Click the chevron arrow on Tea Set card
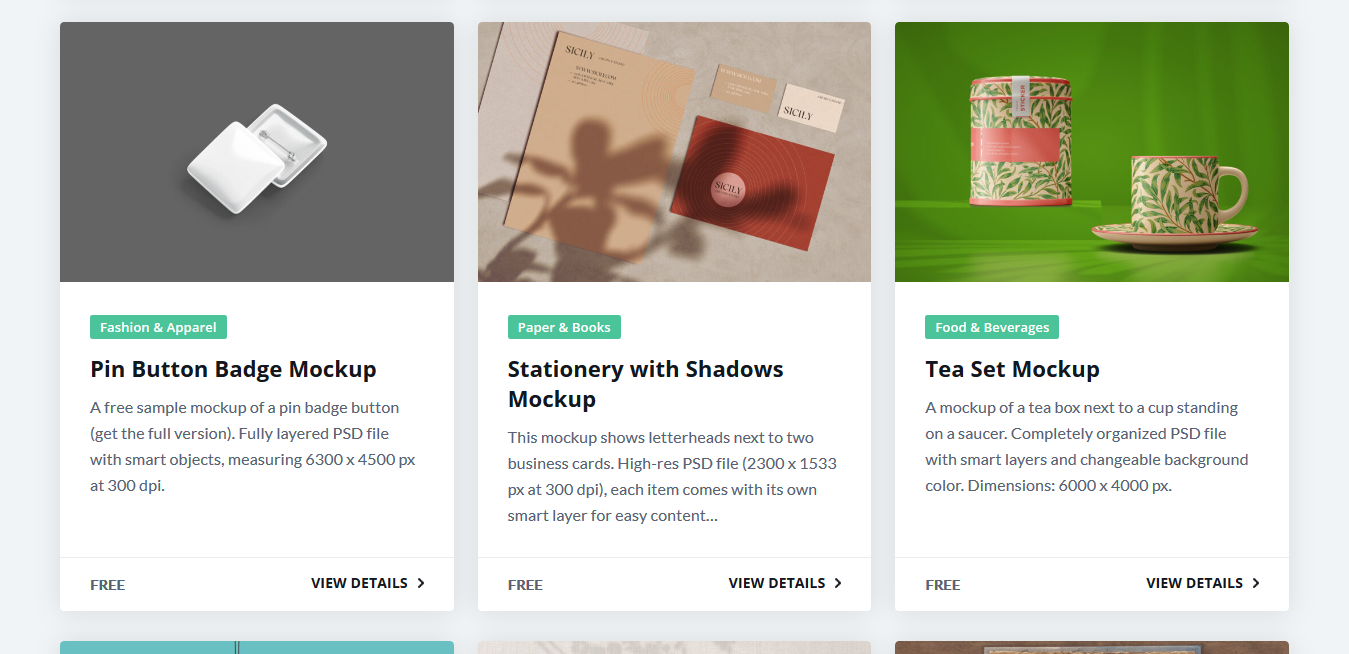 tap(1256, 583)
